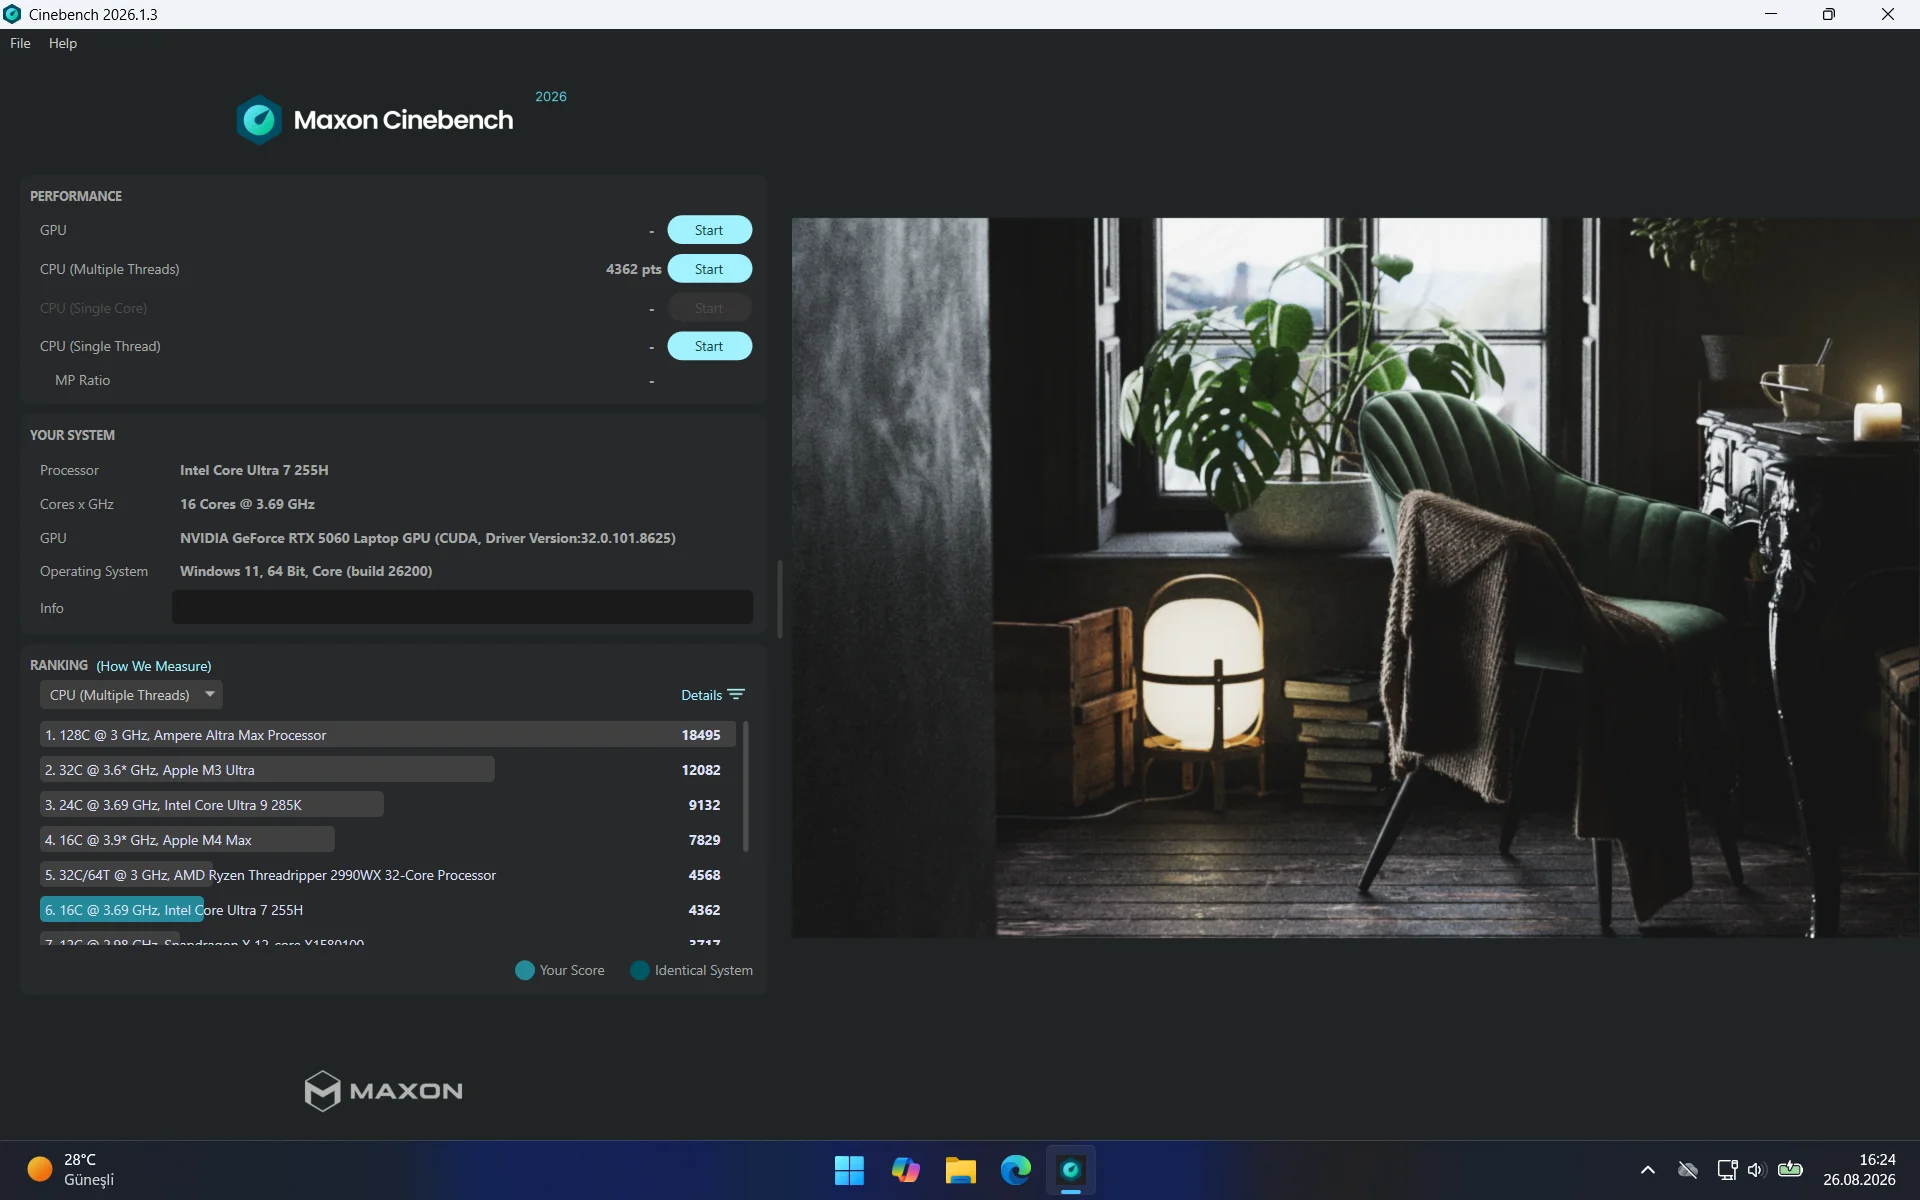The width and height of the screenshot is (1920, 1200).
Task: Click the 16 Cores @ 3.69 GHz value
Action: (x=247, y=504)
